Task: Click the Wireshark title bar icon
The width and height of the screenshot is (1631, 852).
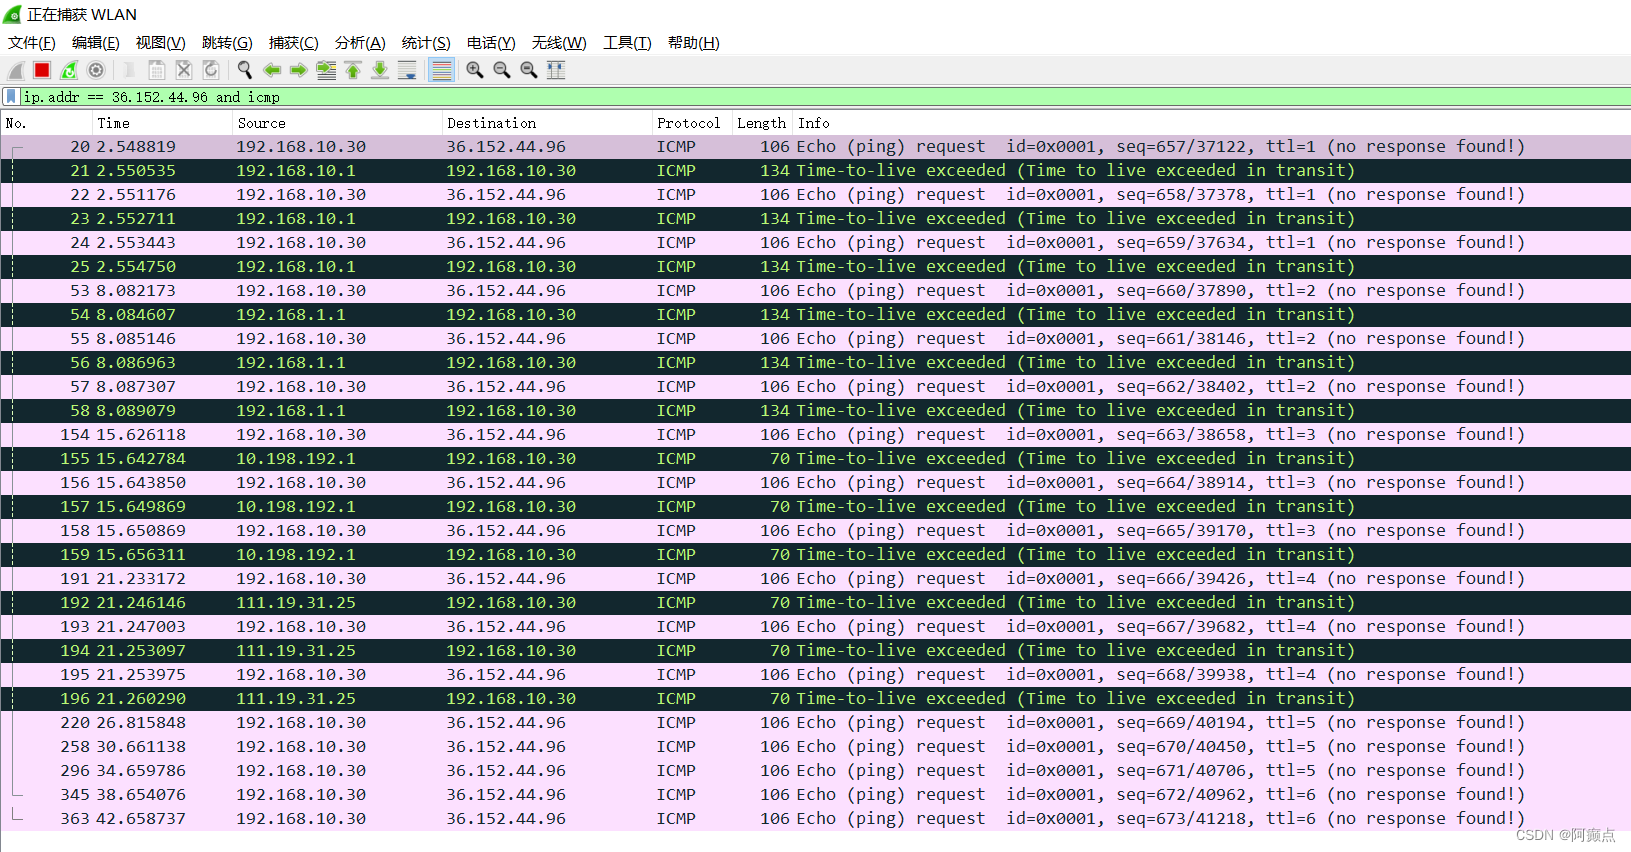Action: point(12,14)
